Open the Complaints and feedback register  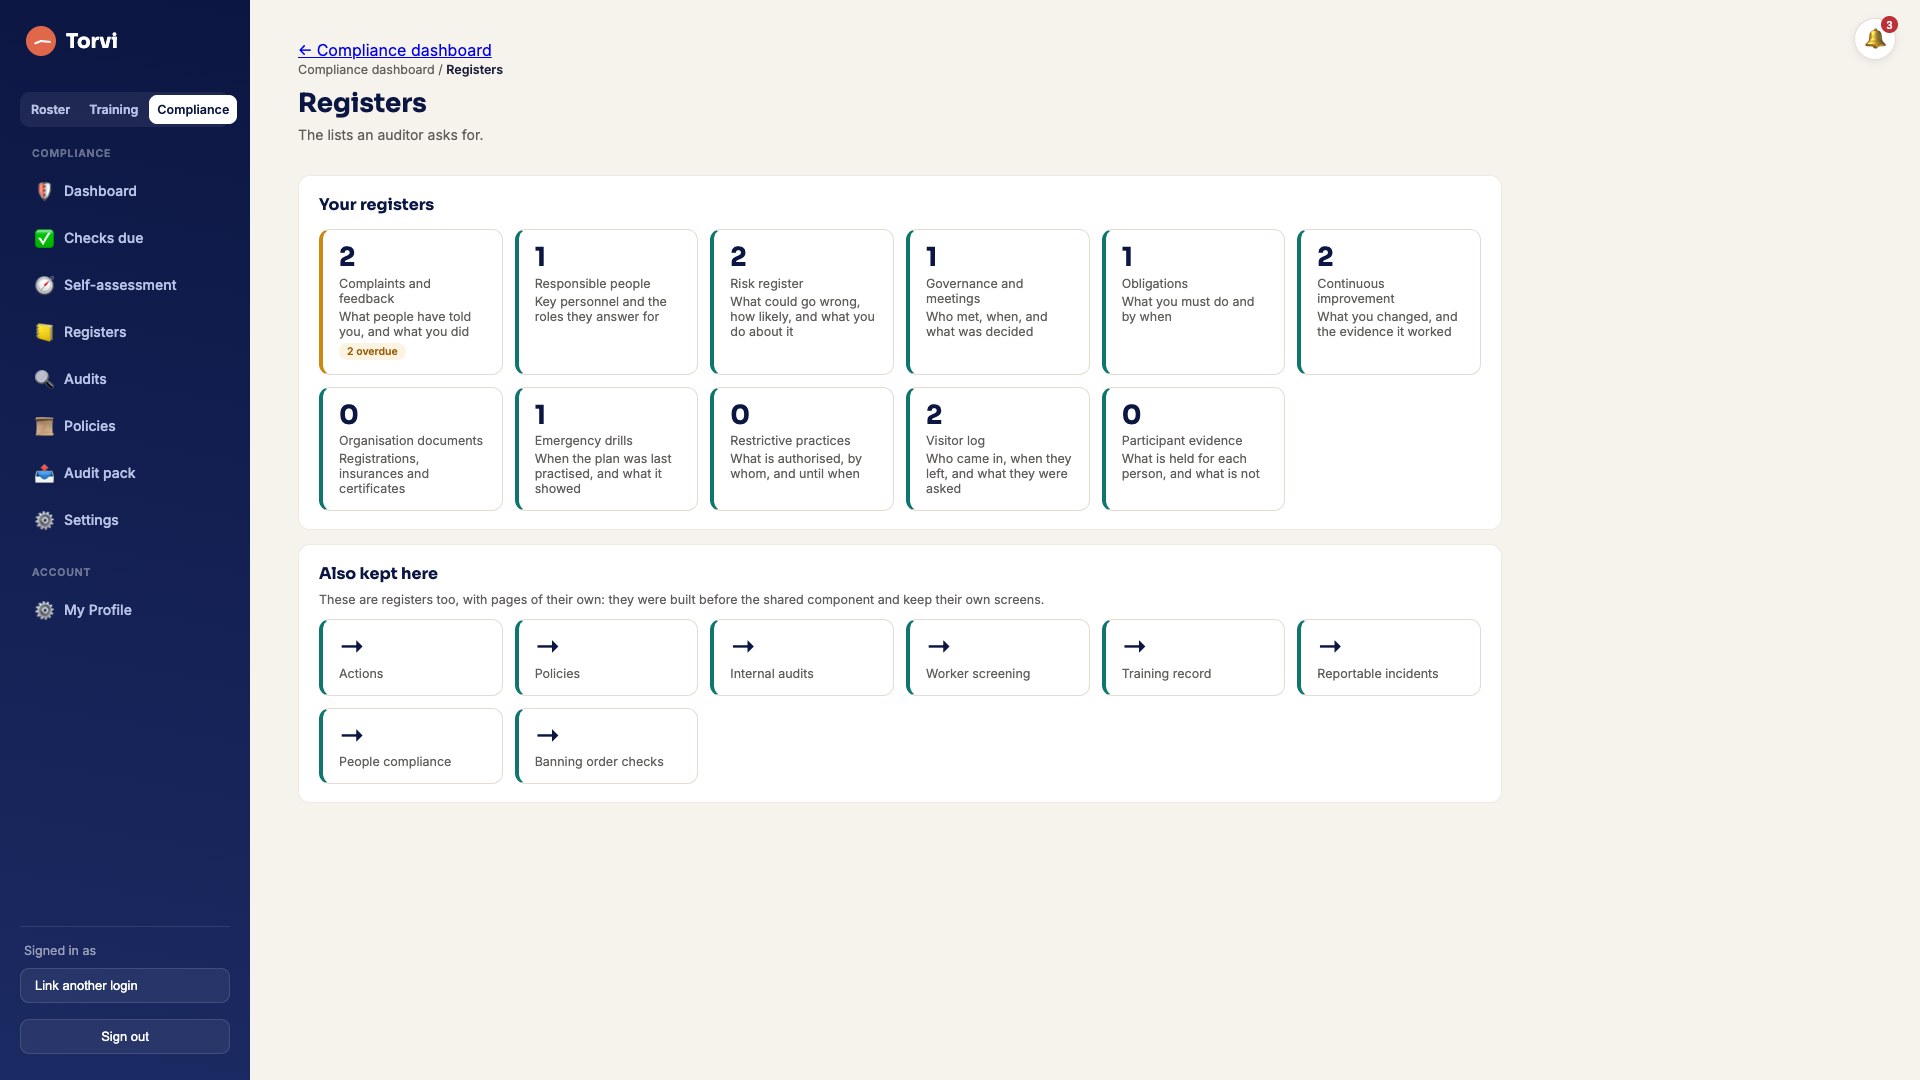(x=411, y=302)
